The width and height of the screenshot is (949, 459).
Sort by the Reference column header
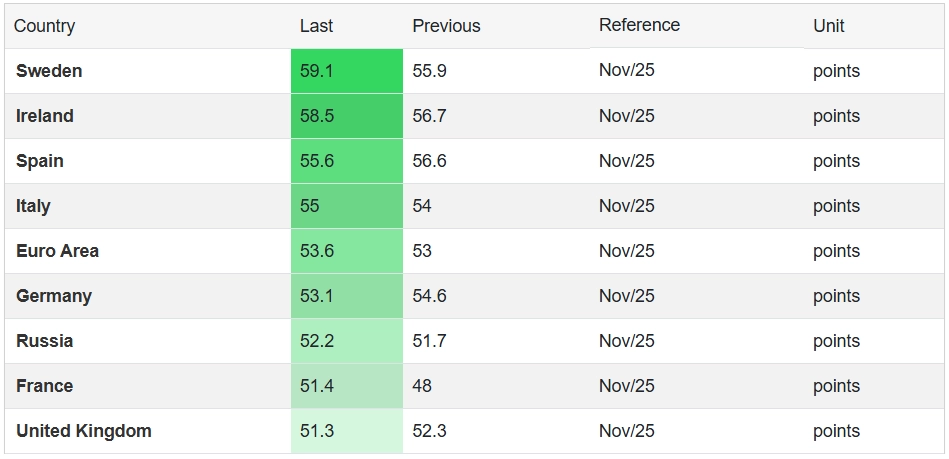pyautogui.click(x=639, y=25)
